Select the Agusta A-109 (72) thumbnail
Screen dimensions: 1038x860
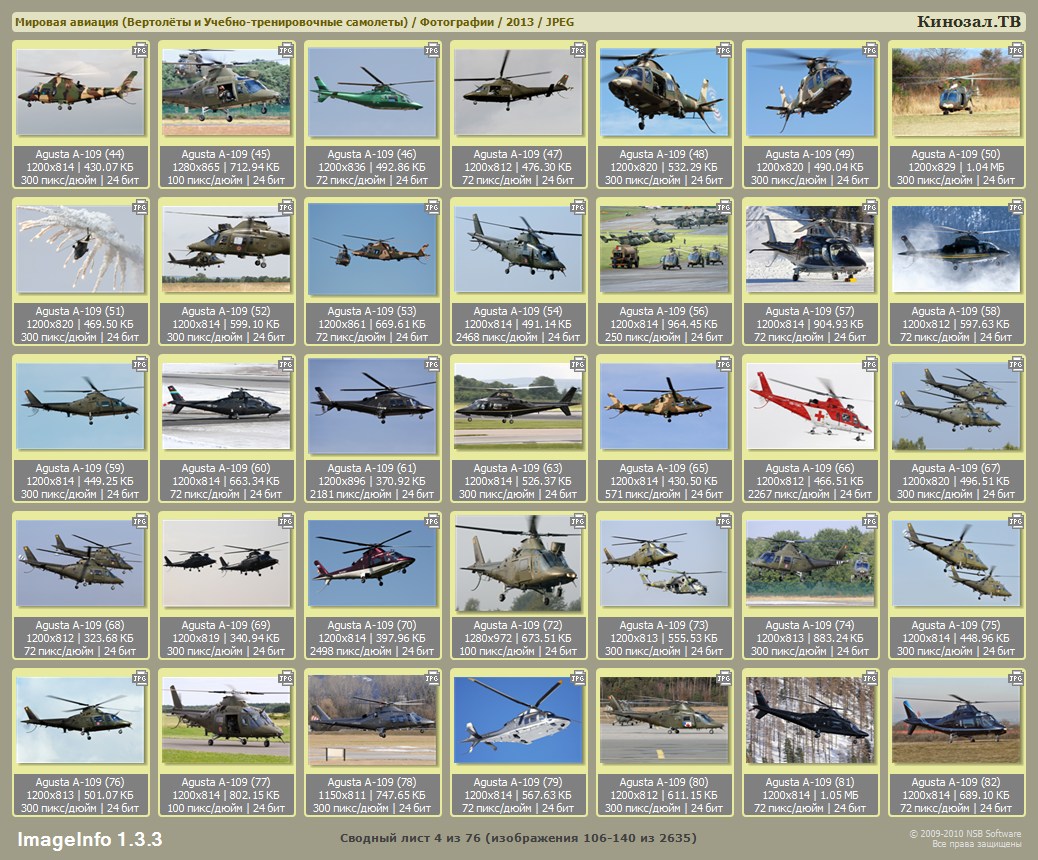tap(518, 563)
